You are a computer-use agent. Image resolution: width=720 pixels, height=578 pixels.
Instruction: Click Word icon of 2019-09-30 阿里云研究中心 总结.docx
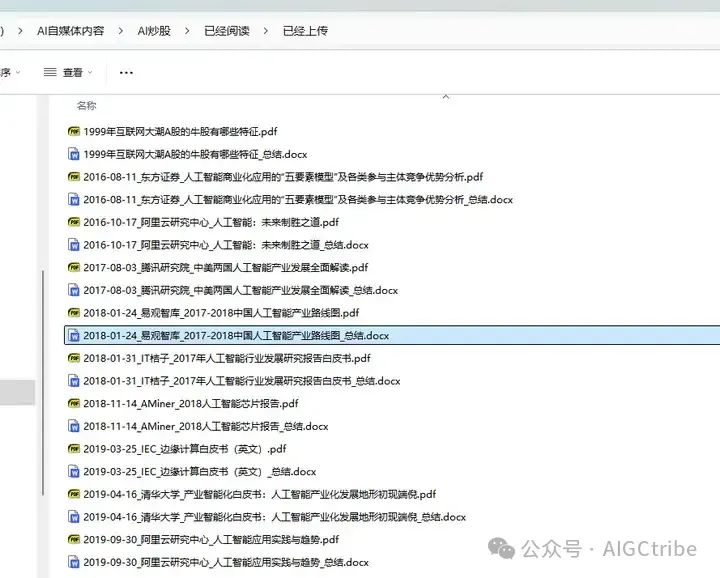(74, 562)
